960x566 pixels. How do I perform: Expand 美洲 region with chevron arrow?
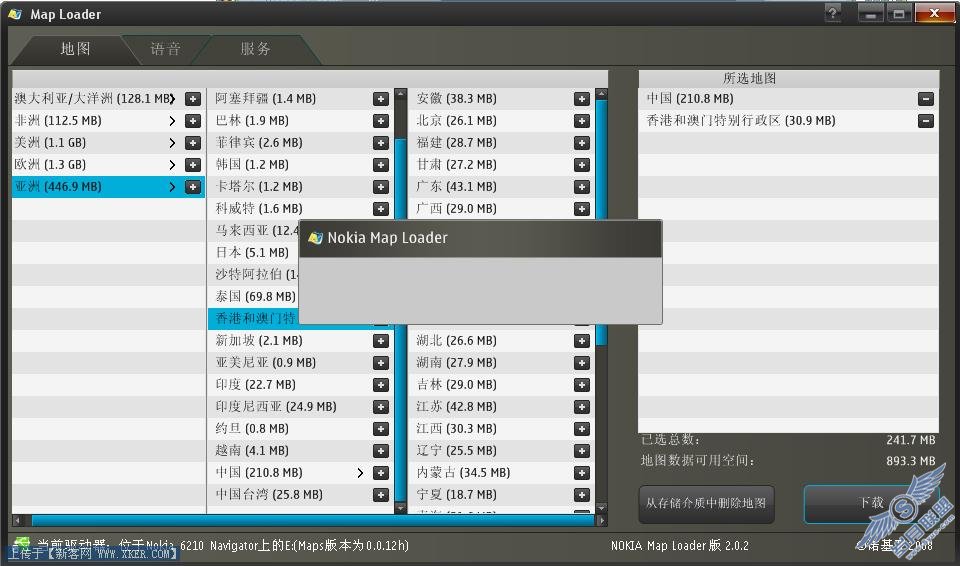pyautogui.click(x=172, y=143)
